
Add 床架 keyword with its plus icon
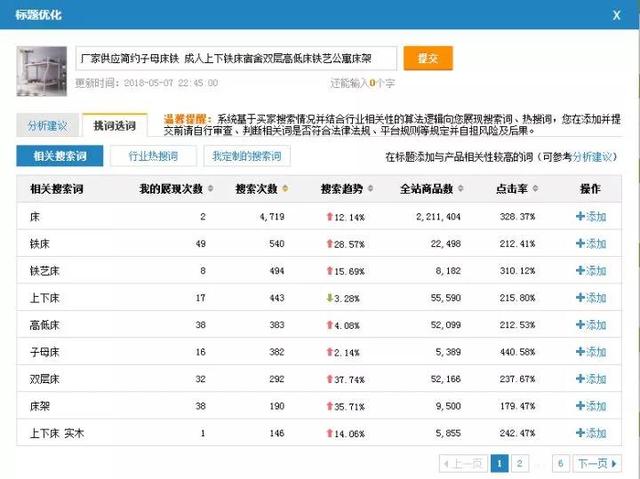click(x=580, y=406)
